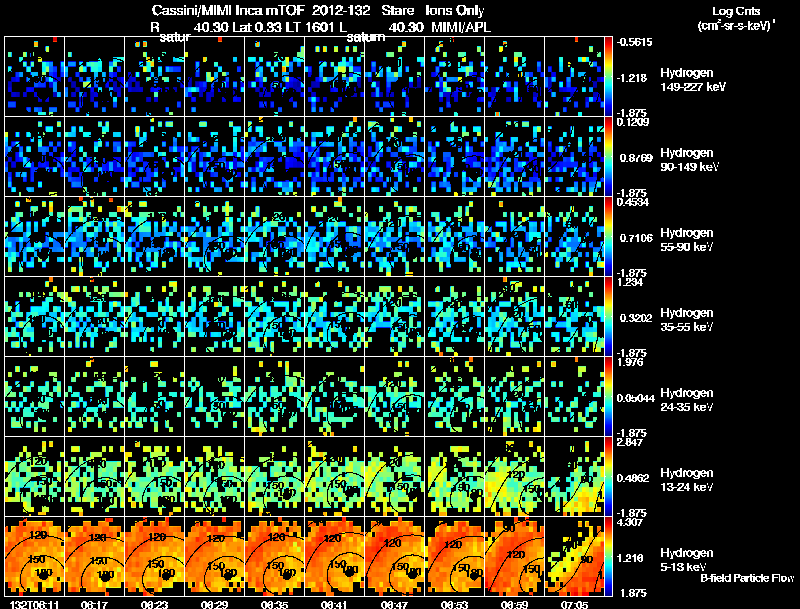This screenshot has width=800, height=609.
Task: Click the '0.4534' colorbar value
Action: pyautogui.click(x=633, y=202)
